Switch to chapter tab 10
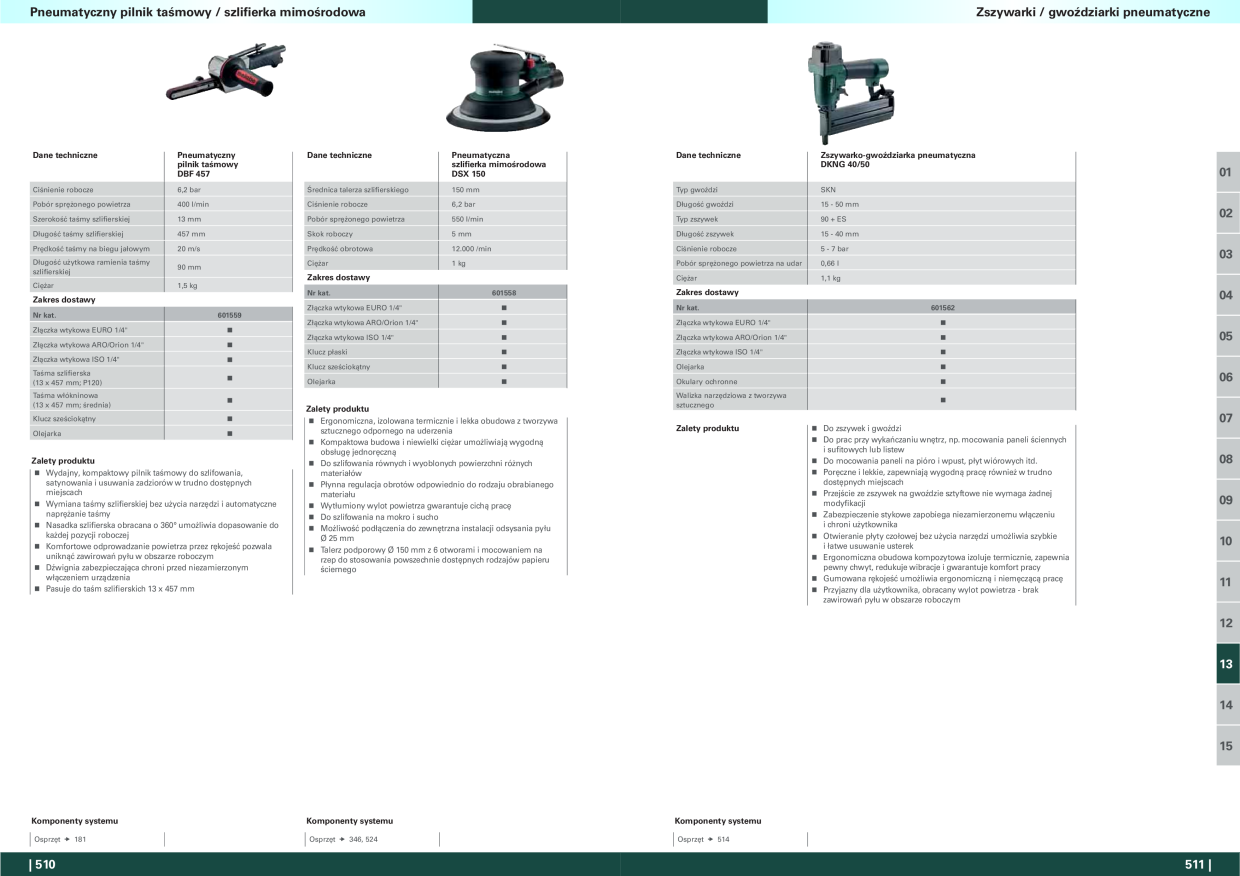Screen dimensions: 1240x876 point(1228,541)
